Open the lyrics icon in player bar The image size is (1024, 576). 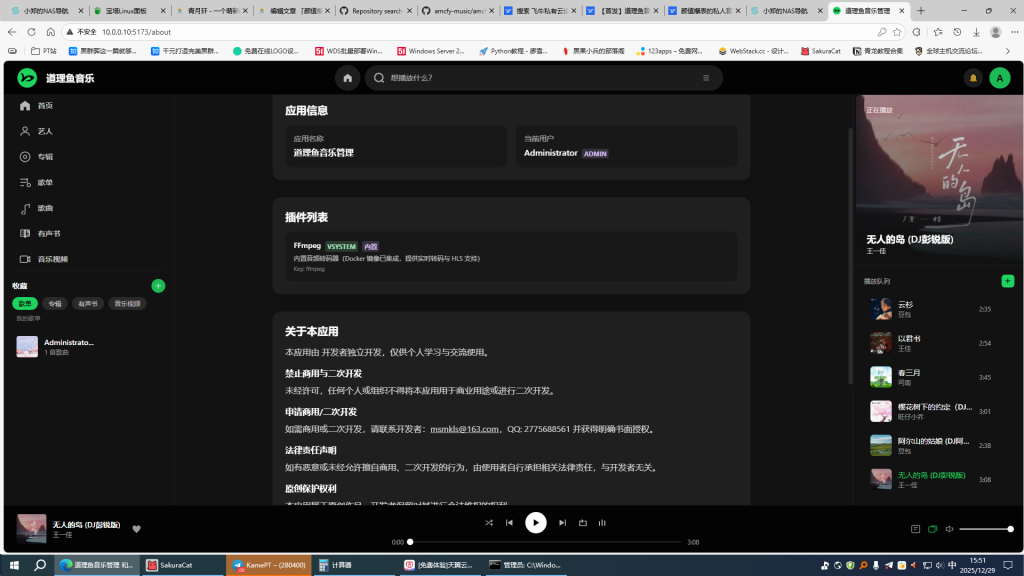point(915,529)
